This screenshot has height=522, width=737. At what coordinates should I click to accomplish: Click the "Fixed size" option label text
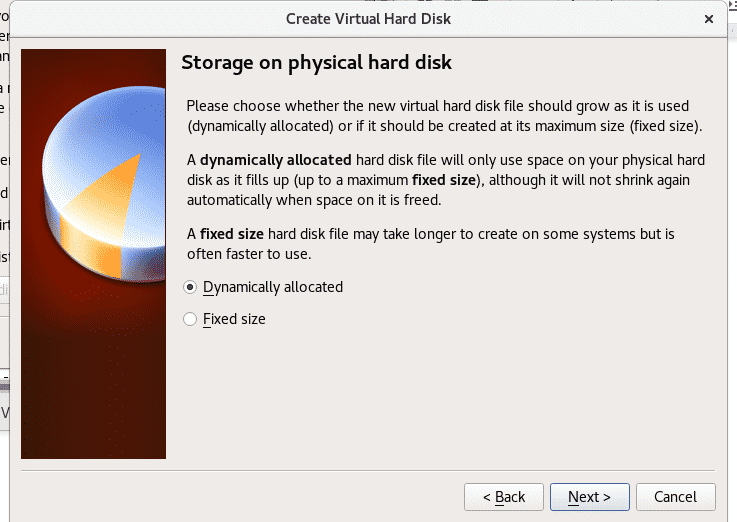click(x=234, y=319)
